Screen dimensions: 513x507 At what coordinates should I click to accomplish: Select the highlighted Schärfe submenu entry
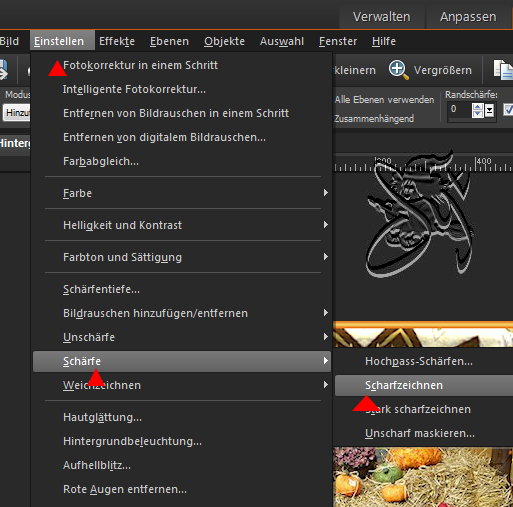click(x=182, y=361)
